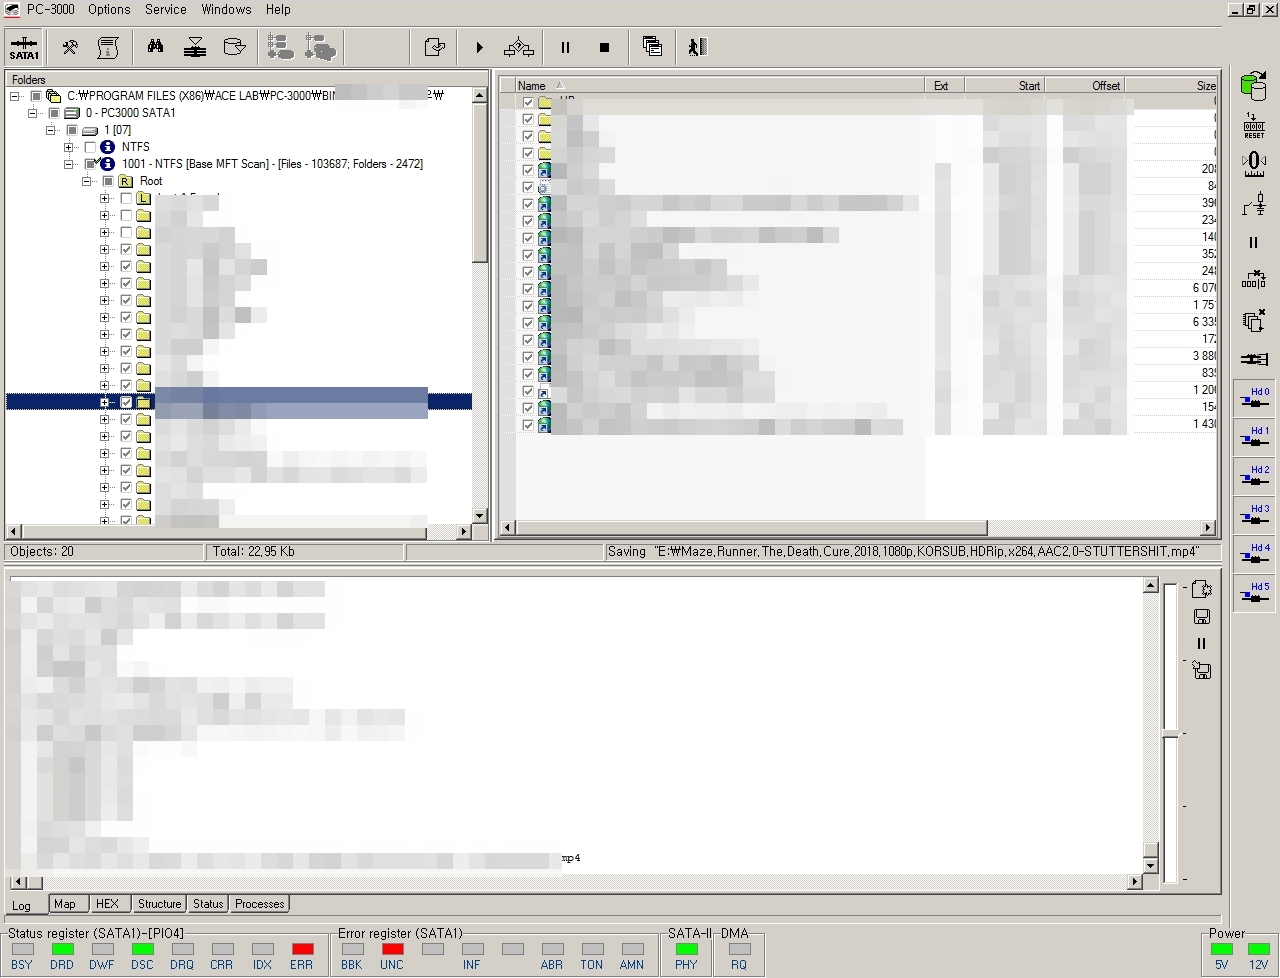Viewport: 1280px width, 978px height.
Task: Click the sectors-with-X sidebar icon
Action: (x=1253, y=281)
